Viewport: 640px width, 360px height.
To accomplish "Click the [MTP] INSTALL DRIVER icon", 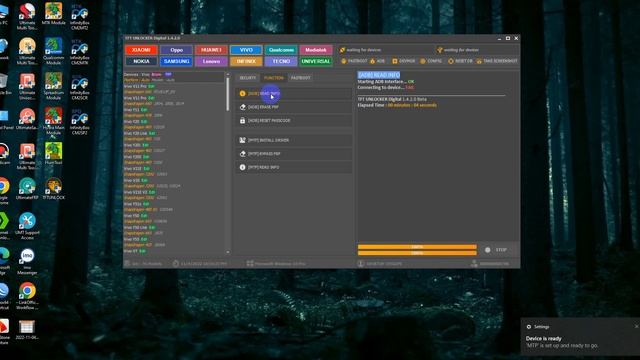I will point(242,140).
